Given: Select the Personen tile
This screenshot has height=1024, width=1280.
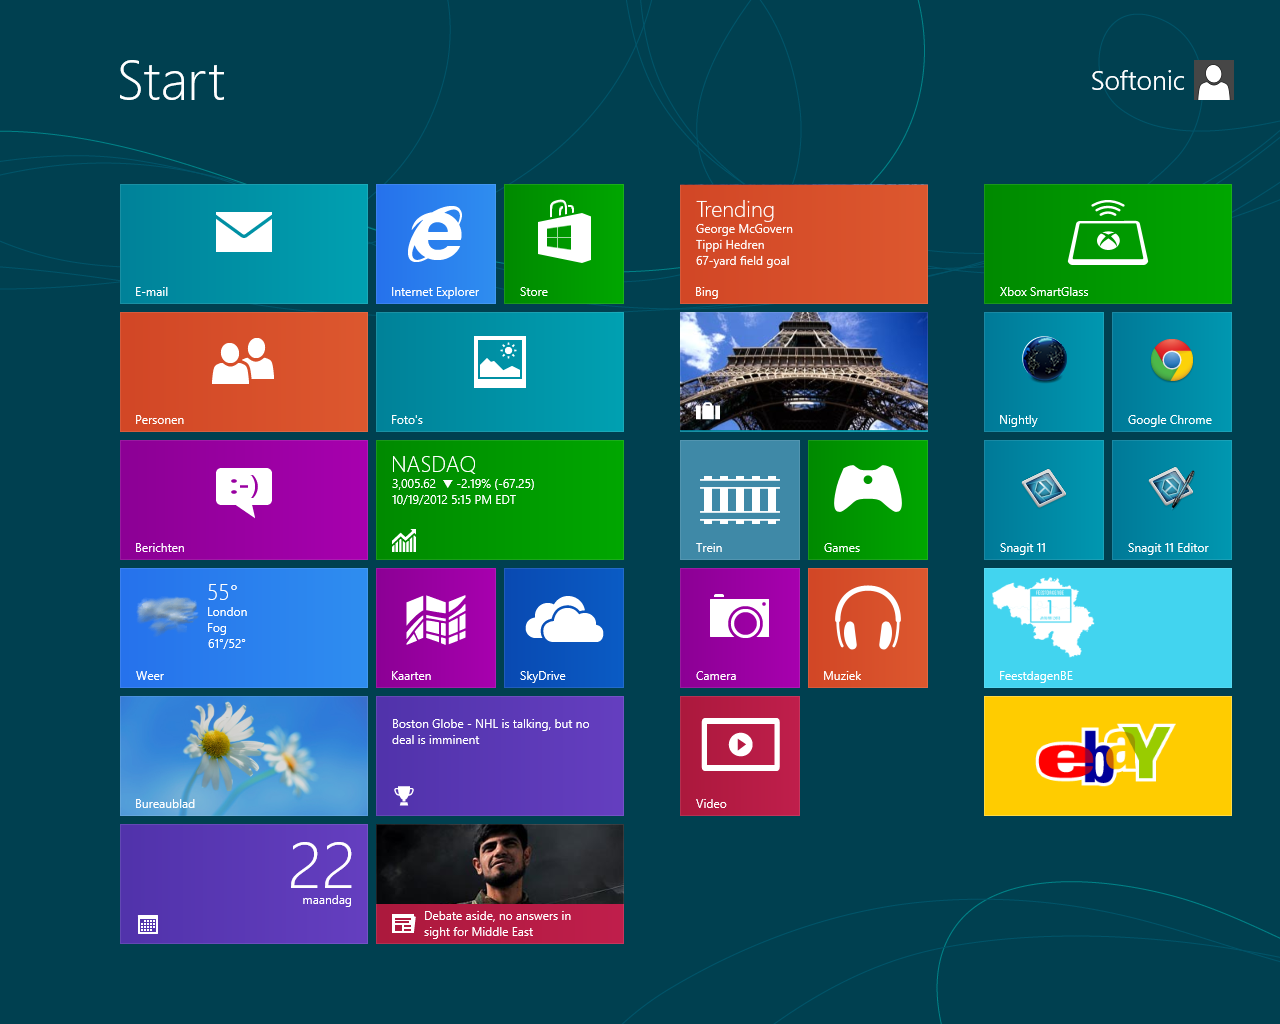Looking at the screenshot, I should tap(243, 371).
